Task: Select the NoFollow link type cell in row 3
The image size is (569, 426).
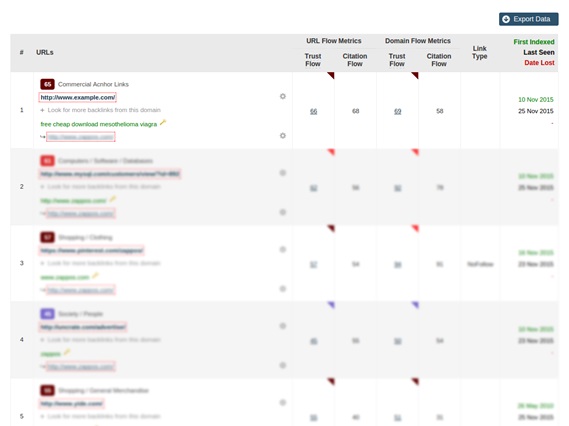Action: [480, 264]
